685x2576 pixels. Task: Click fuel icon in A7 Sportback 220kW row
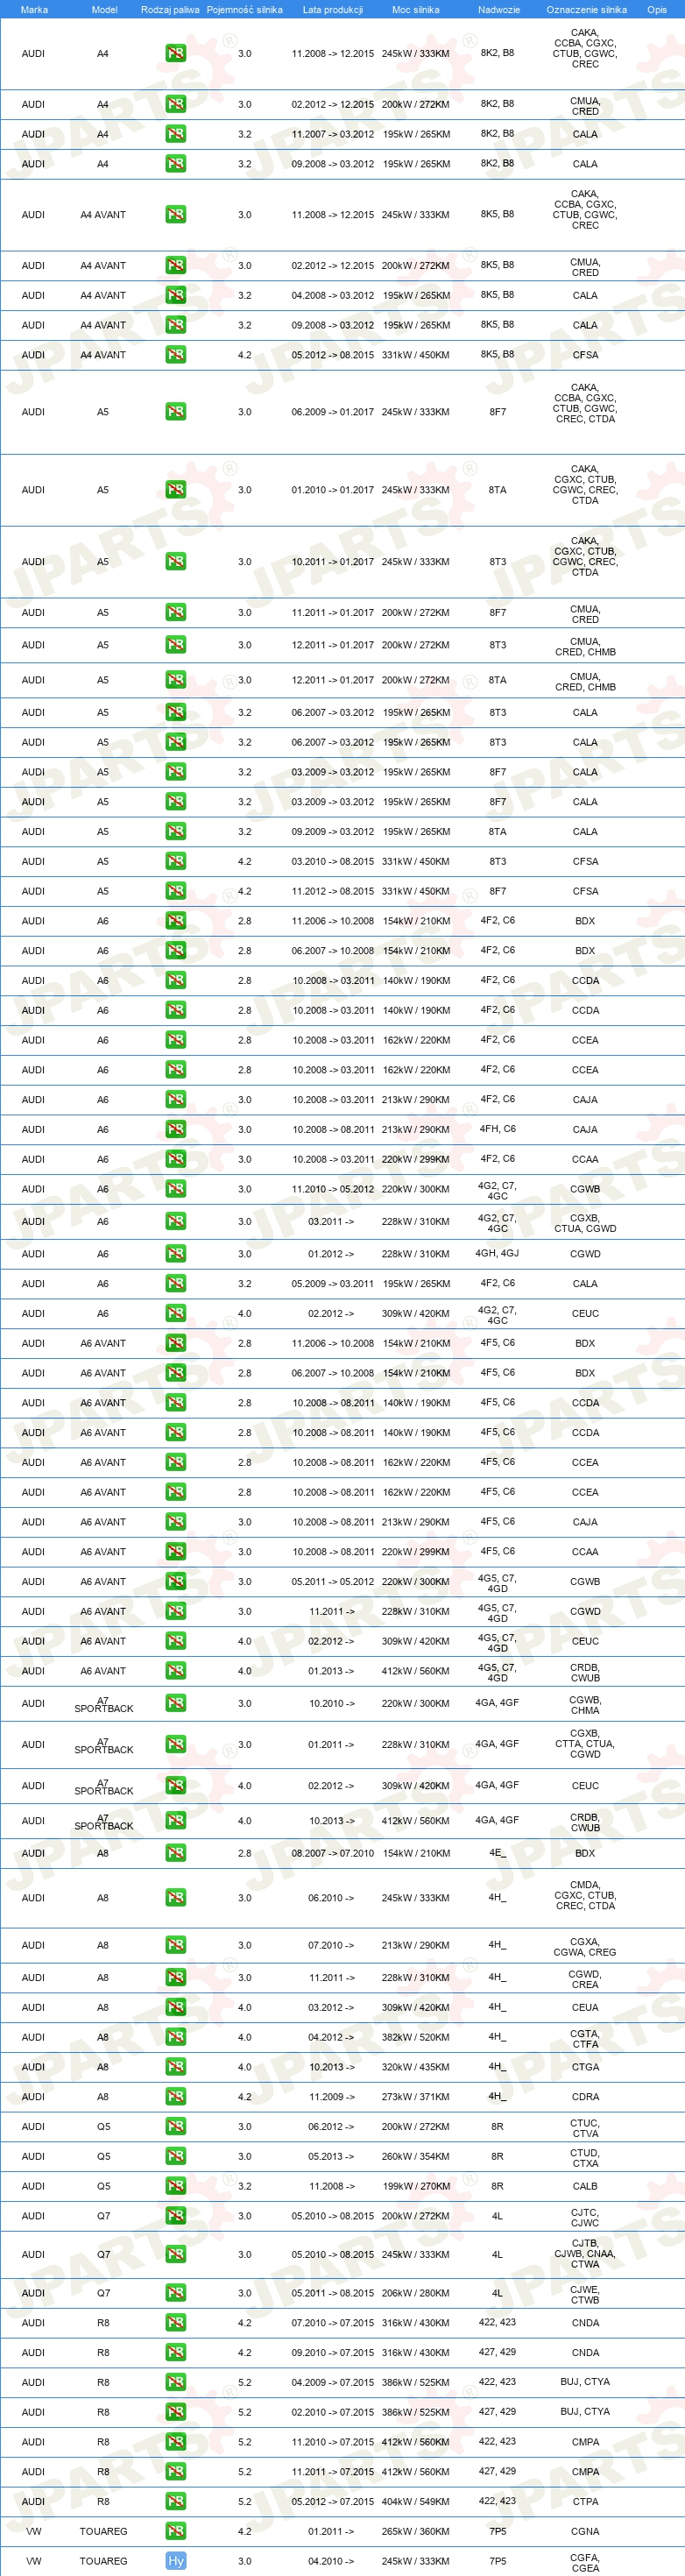(176, 1703)
